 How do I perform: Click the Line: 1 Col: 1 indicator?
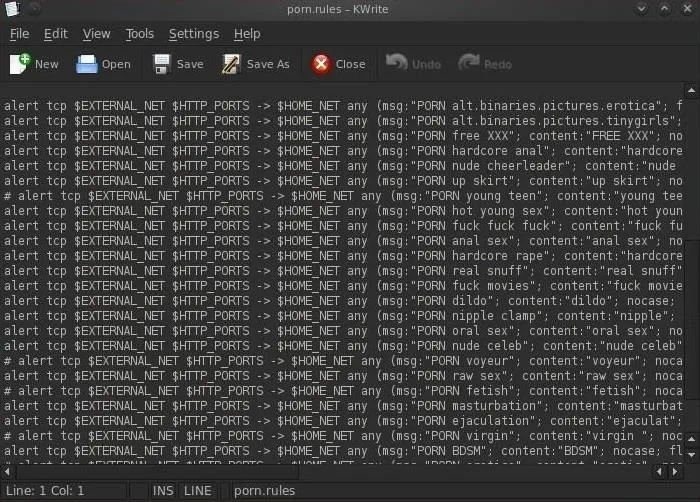tap(45, 491)
